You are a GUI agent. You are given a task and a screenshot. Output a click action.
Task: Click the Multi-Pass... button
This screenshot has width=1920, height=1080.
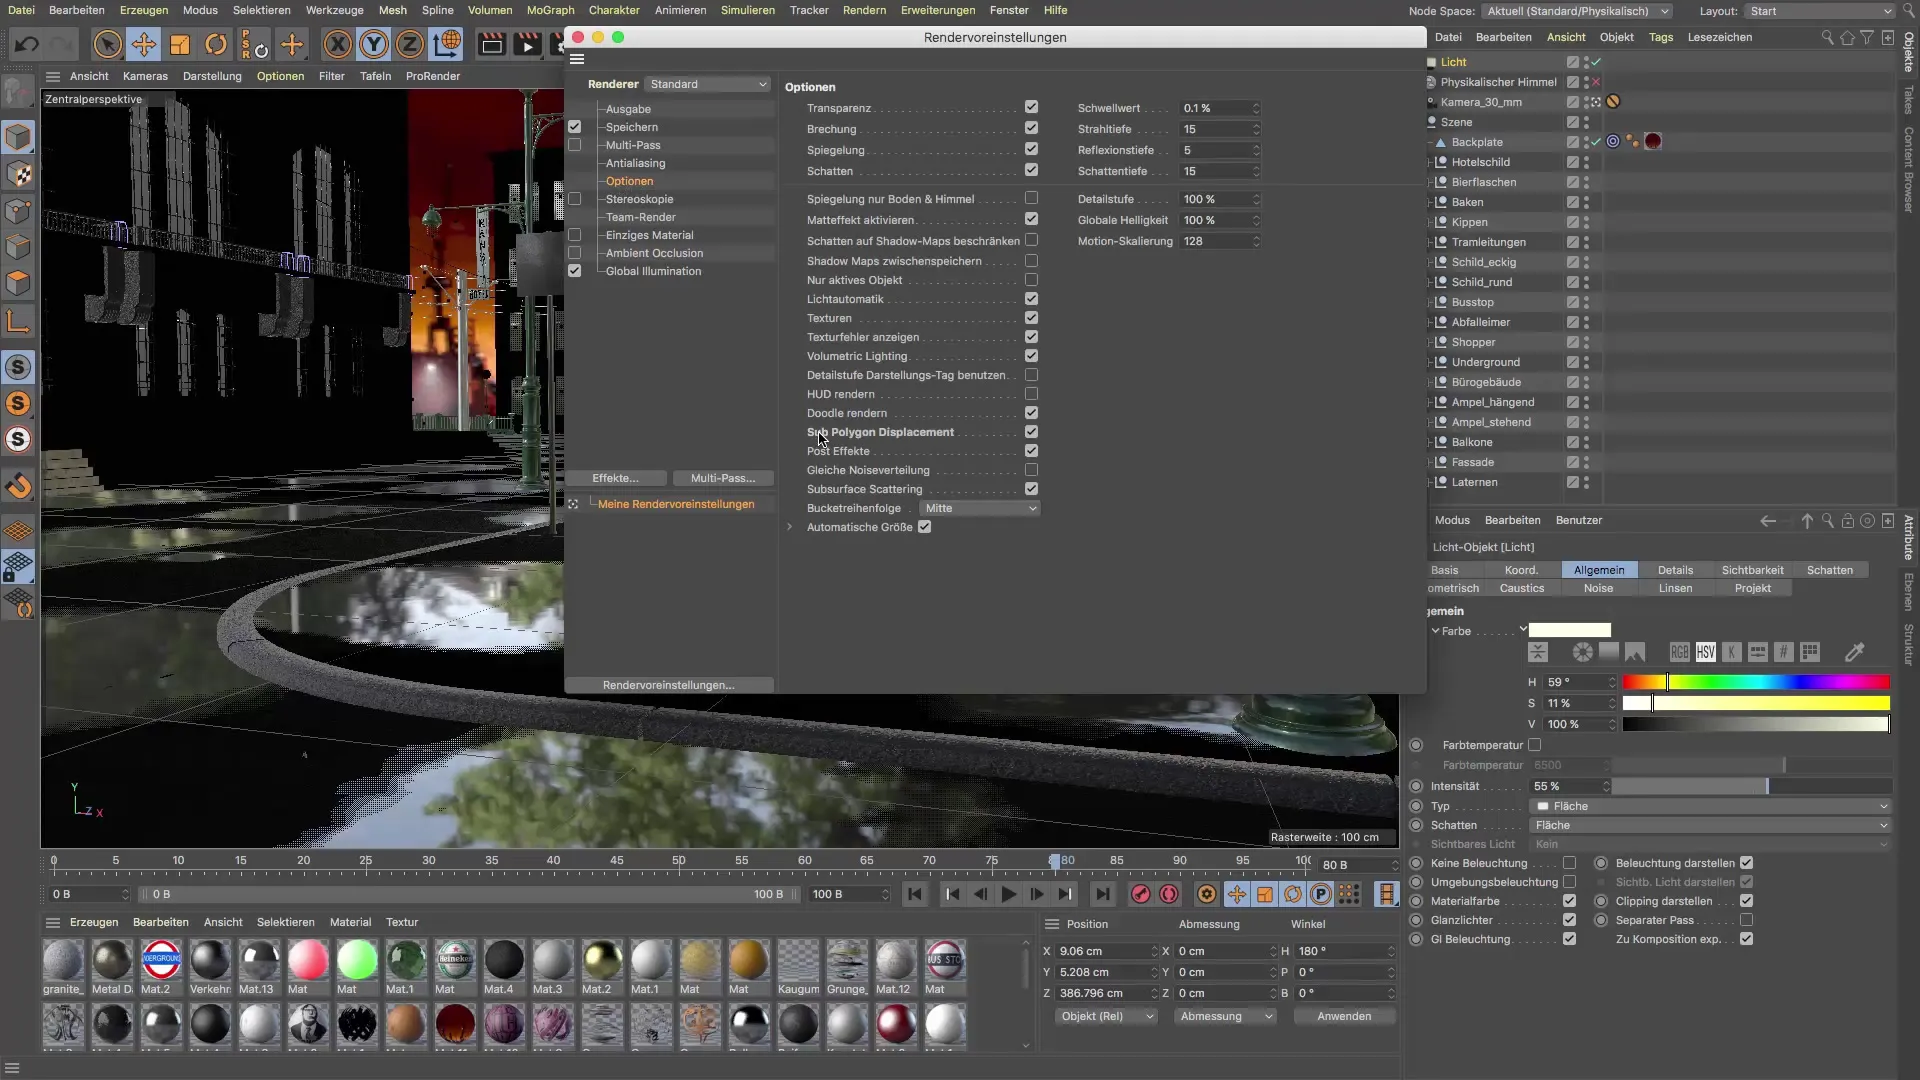pos(723,478)
